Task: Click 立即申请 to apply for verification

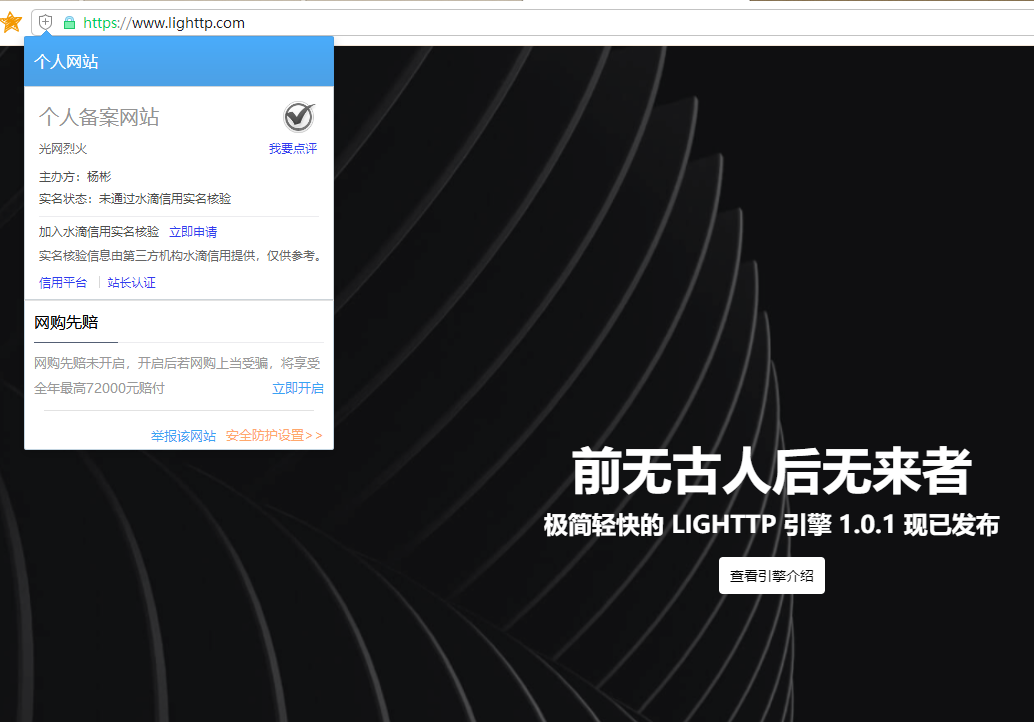Action: point(193,231)
